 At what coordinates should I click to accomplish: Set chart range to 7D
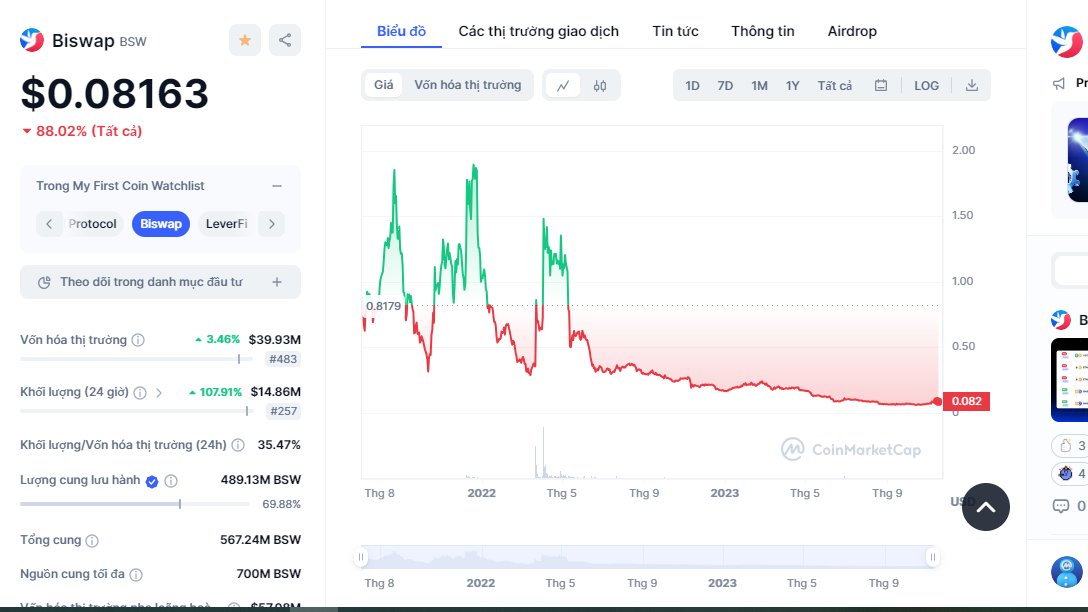725,85
